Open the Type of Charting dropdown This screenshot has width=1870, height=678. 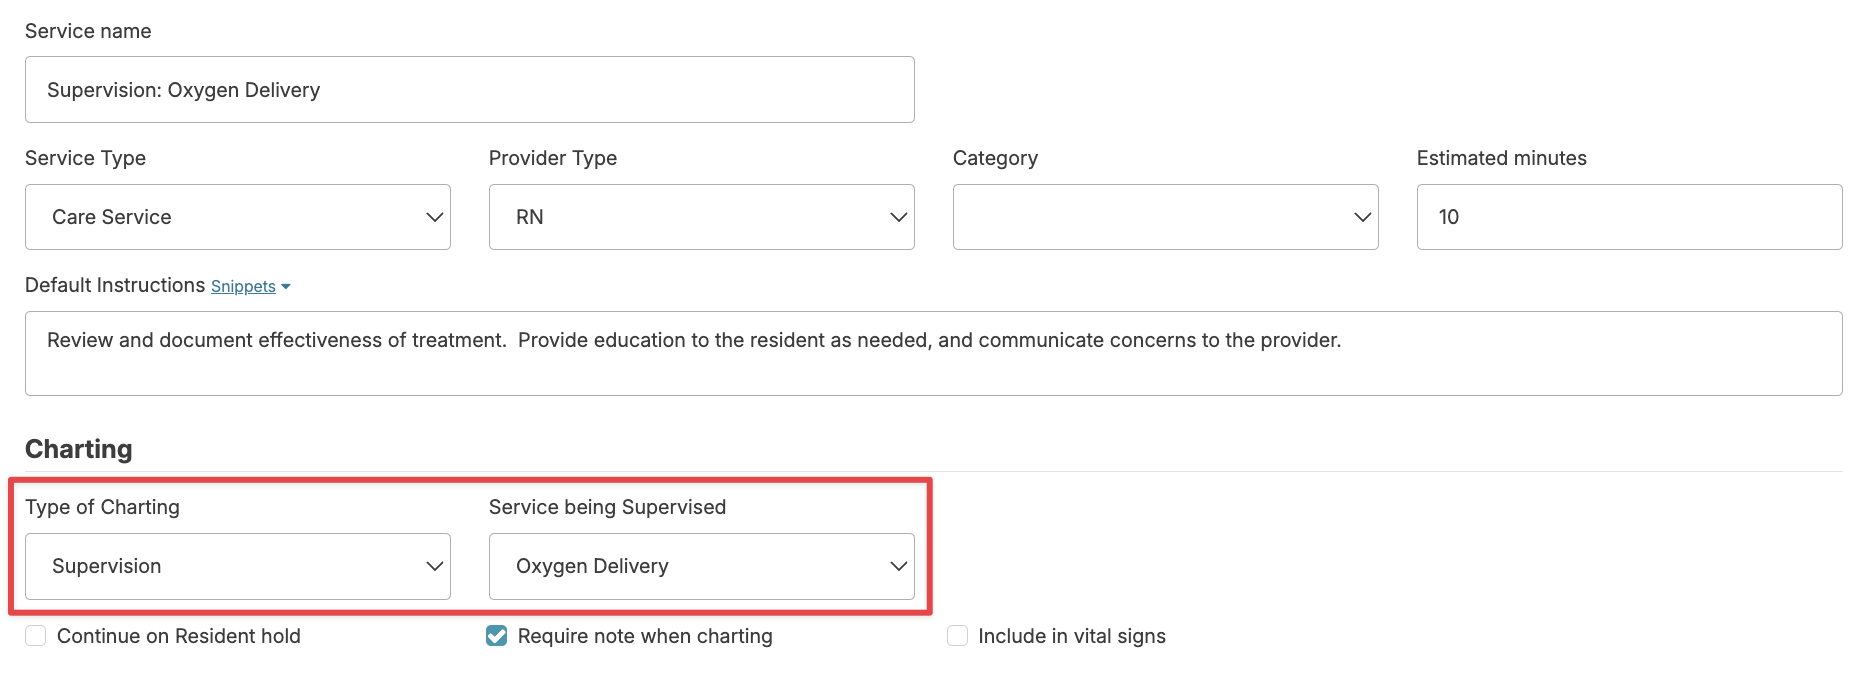(238, 566)
